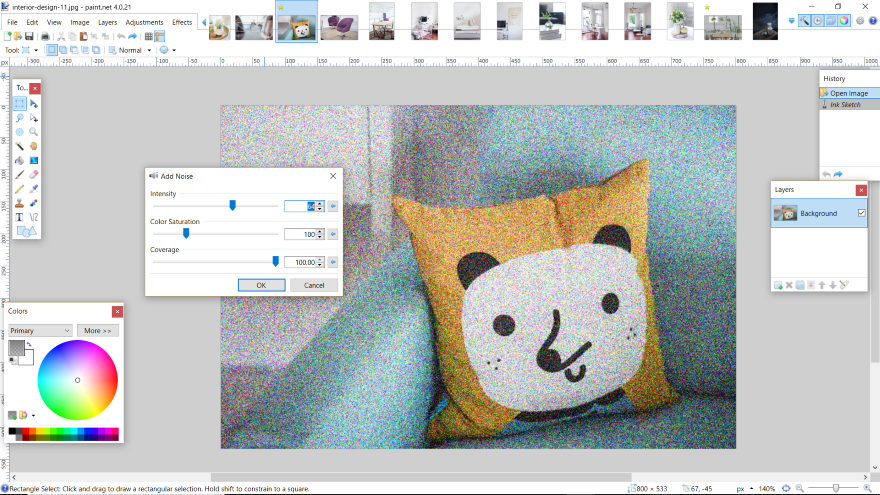The image size is (880, 495).
Task: Open the Effects menu
Action: [x=182, y=22]
